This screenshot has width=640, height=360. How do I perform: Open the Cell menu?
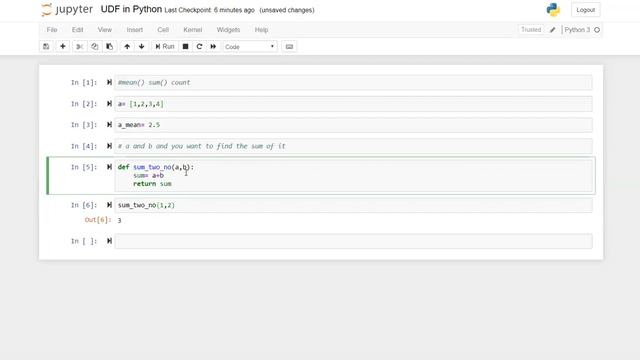163,30
